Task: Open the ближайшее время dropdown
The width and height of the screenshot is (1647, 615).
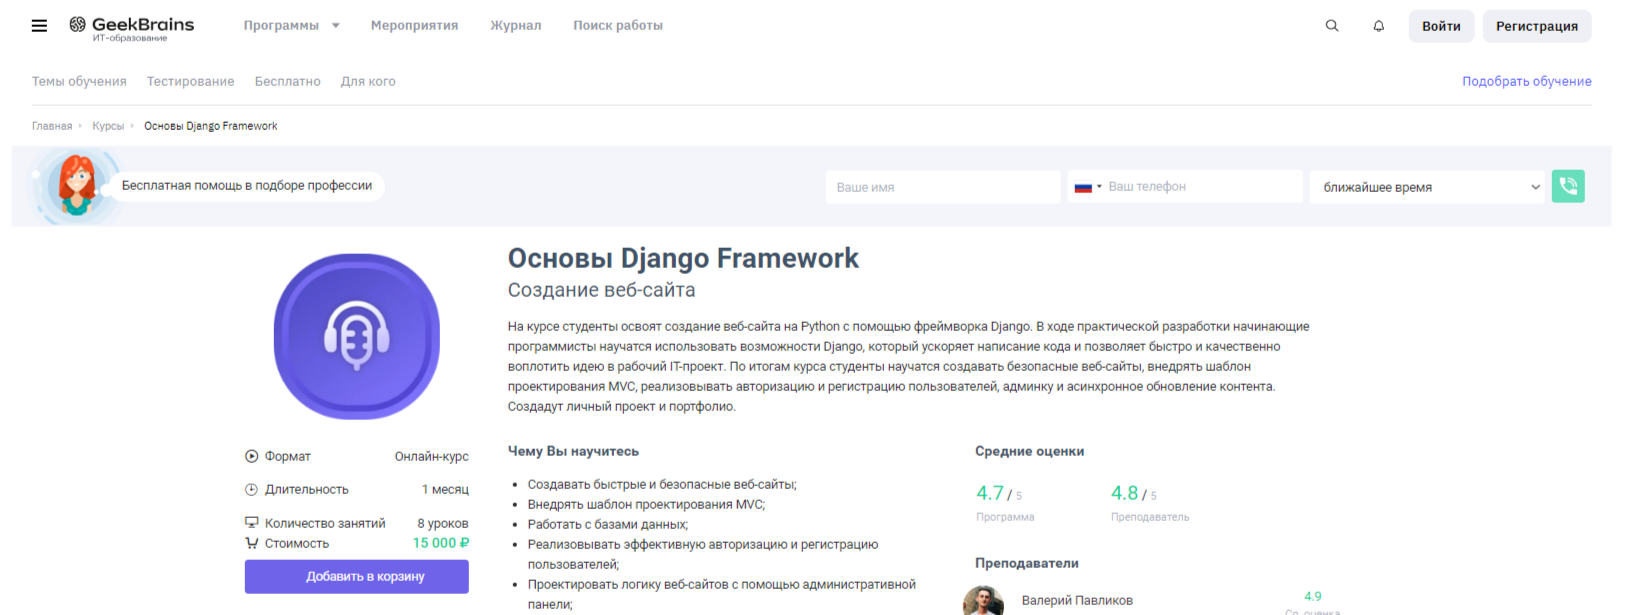Action: click(1428, 187)
